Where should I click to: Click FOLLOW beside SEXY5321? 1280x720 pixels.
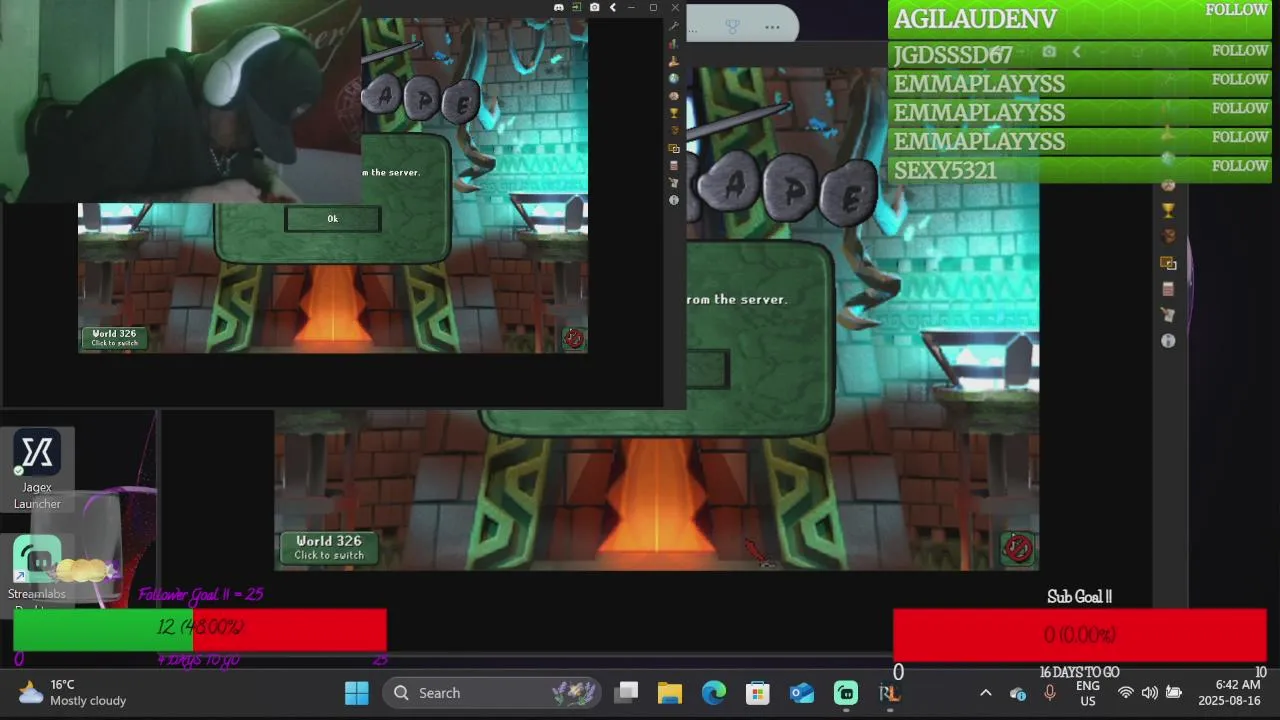click(x=1240, y=166)
